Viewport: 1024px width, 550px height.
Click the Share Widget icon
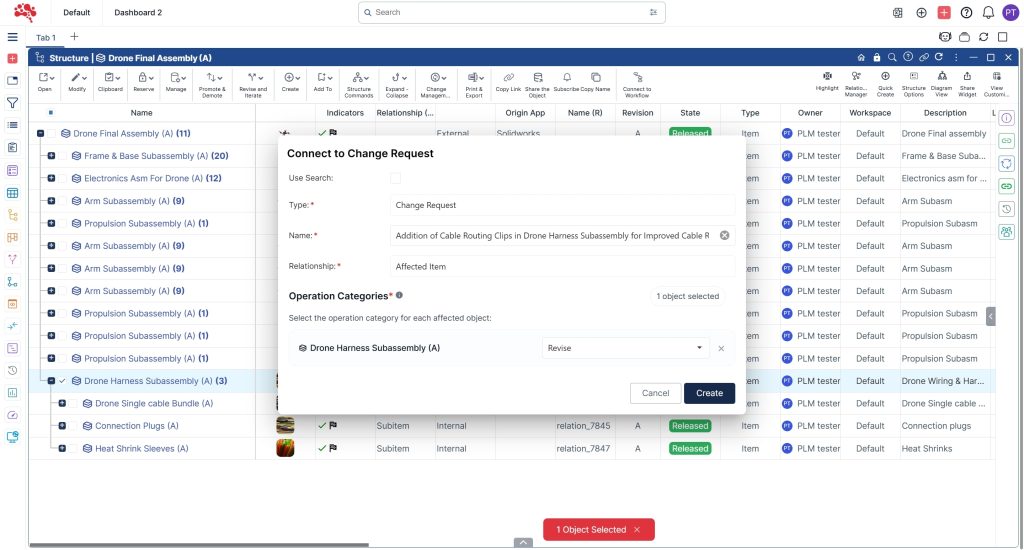[967, 76]
